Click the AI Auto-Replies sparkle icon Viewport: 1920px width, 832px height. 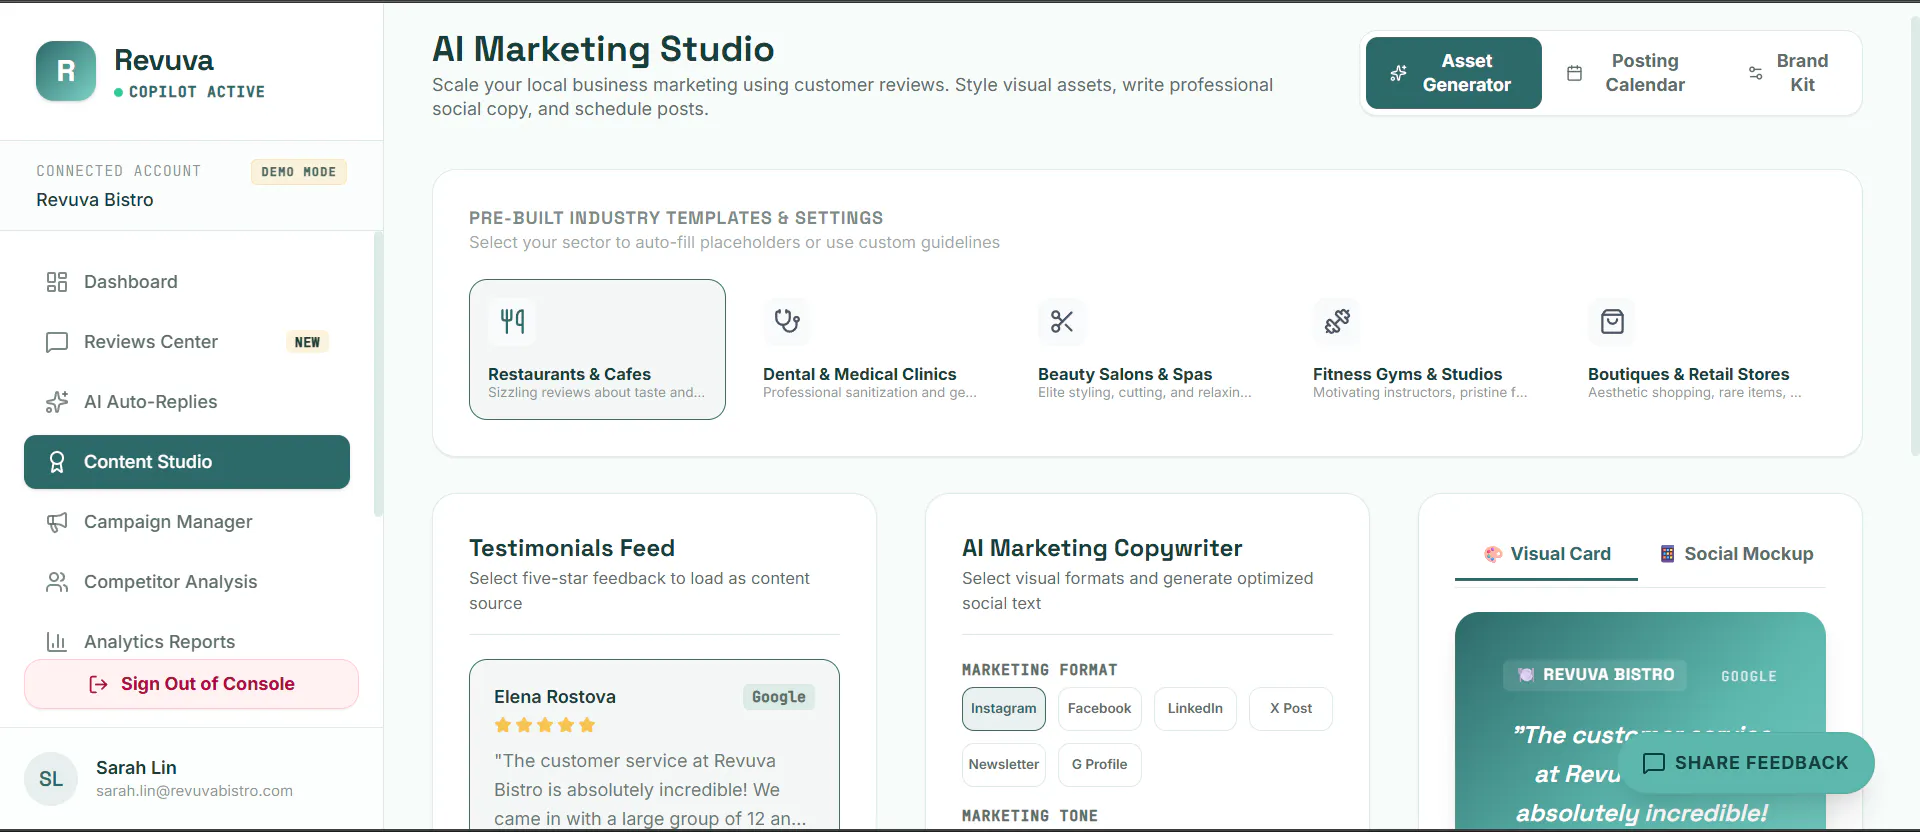[x=57, y=402]
